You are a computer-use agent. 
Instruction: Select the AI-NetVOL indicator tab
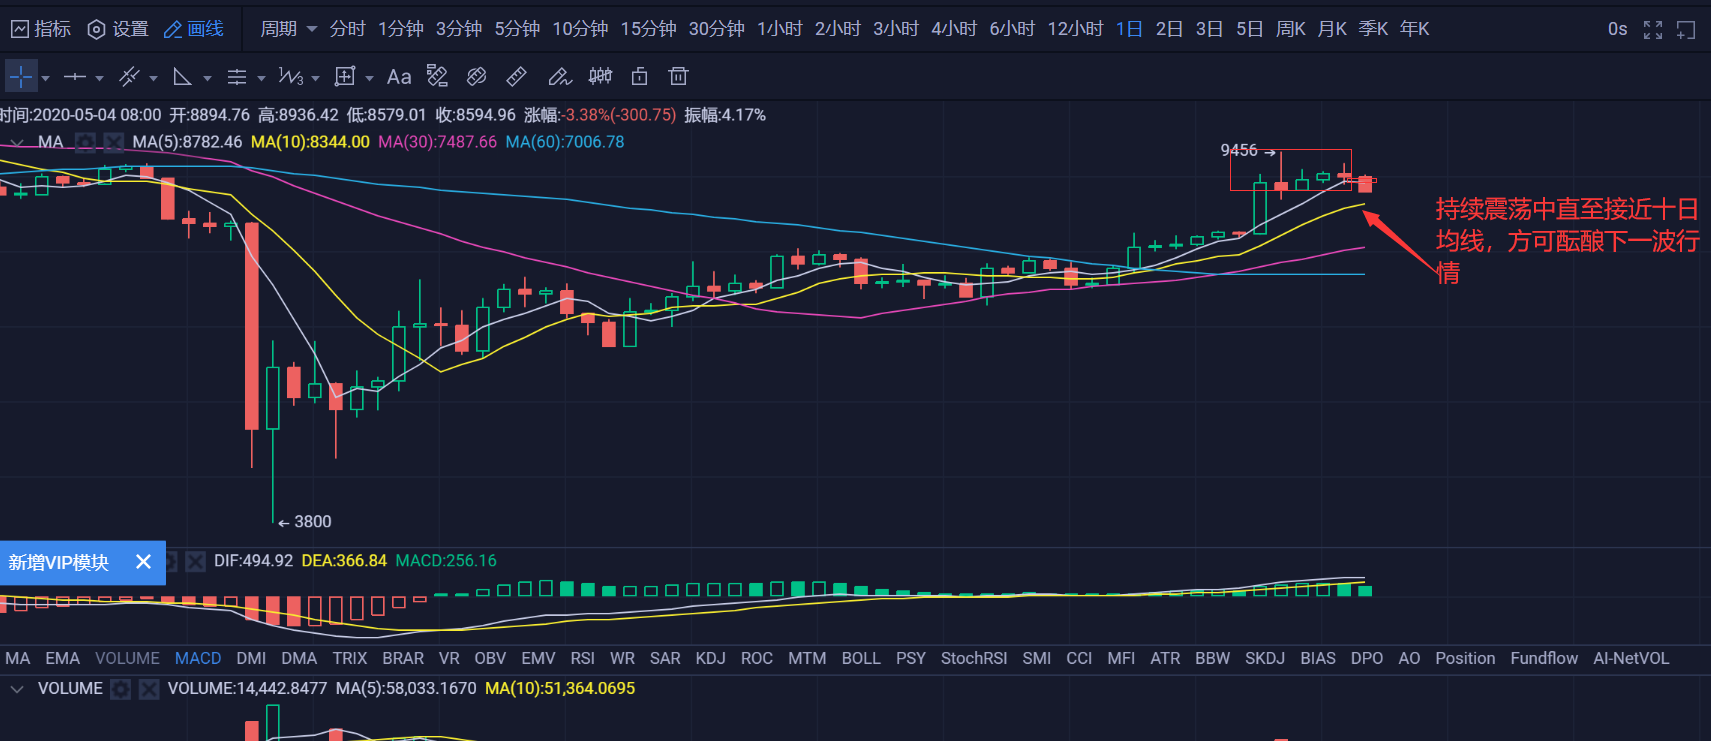point(1631,658)
